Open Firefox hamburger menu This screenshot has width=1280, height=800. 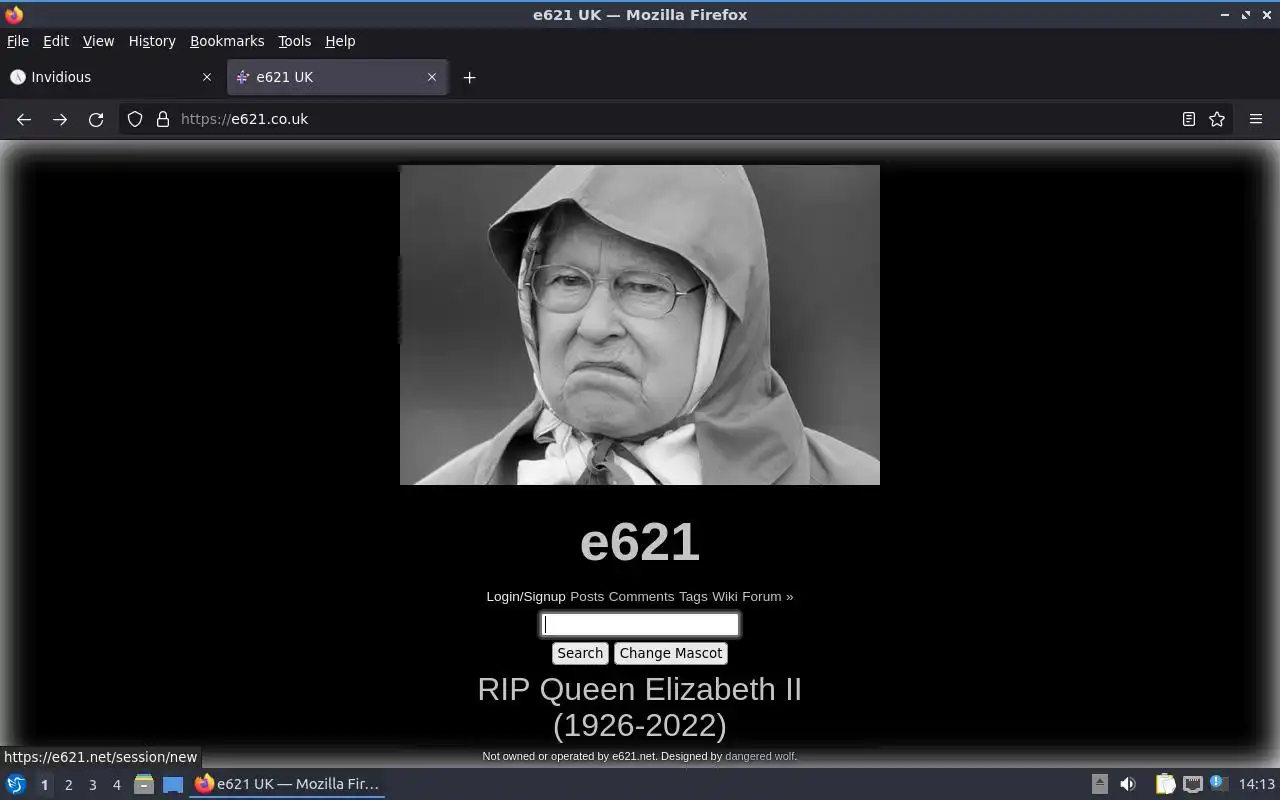point(1256,119)
